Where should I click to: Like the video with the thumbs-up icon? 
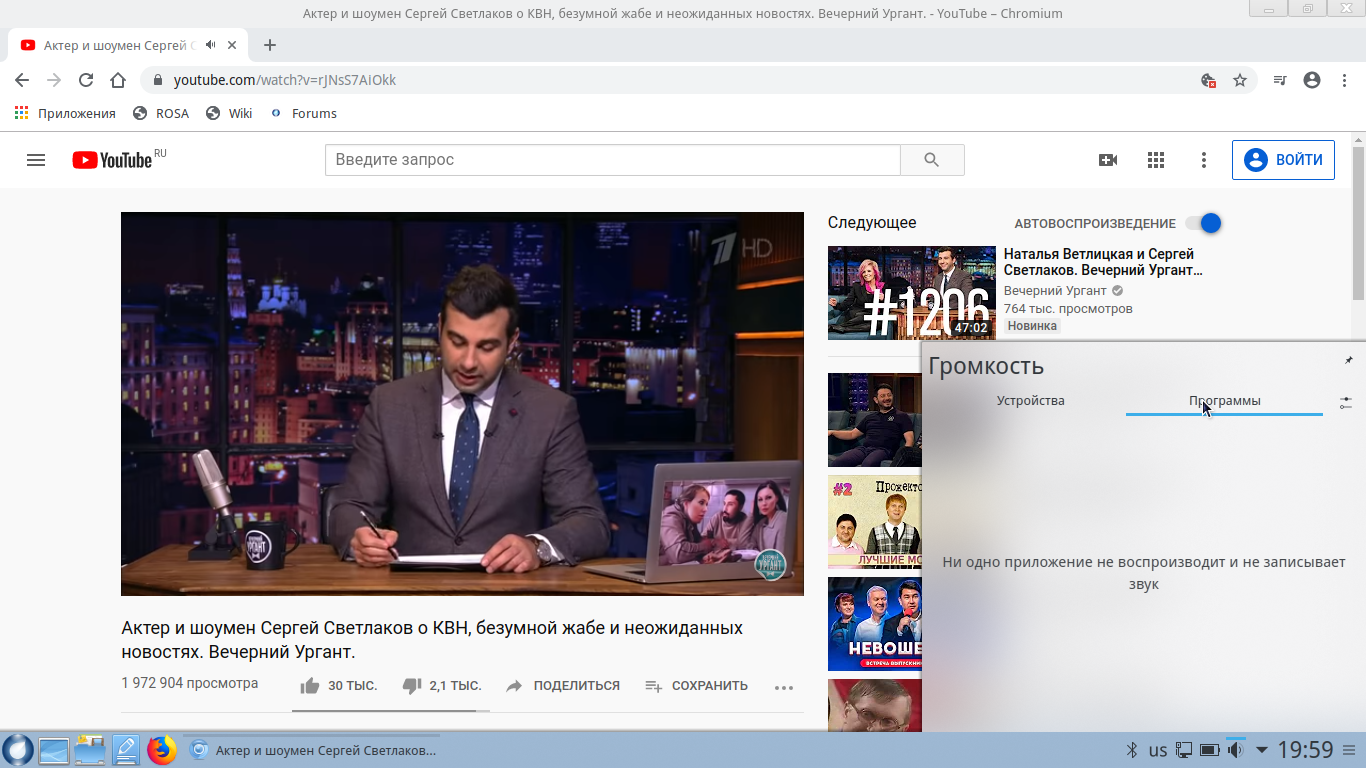(x=310, y=686)
